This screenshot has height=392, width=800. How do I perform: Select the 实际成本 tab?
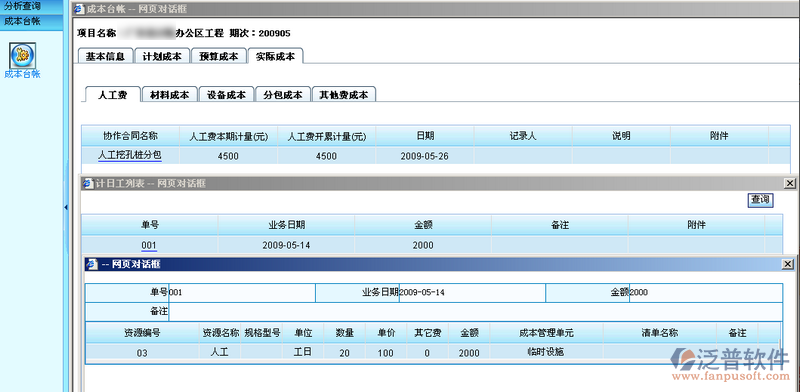pos(275,56)
